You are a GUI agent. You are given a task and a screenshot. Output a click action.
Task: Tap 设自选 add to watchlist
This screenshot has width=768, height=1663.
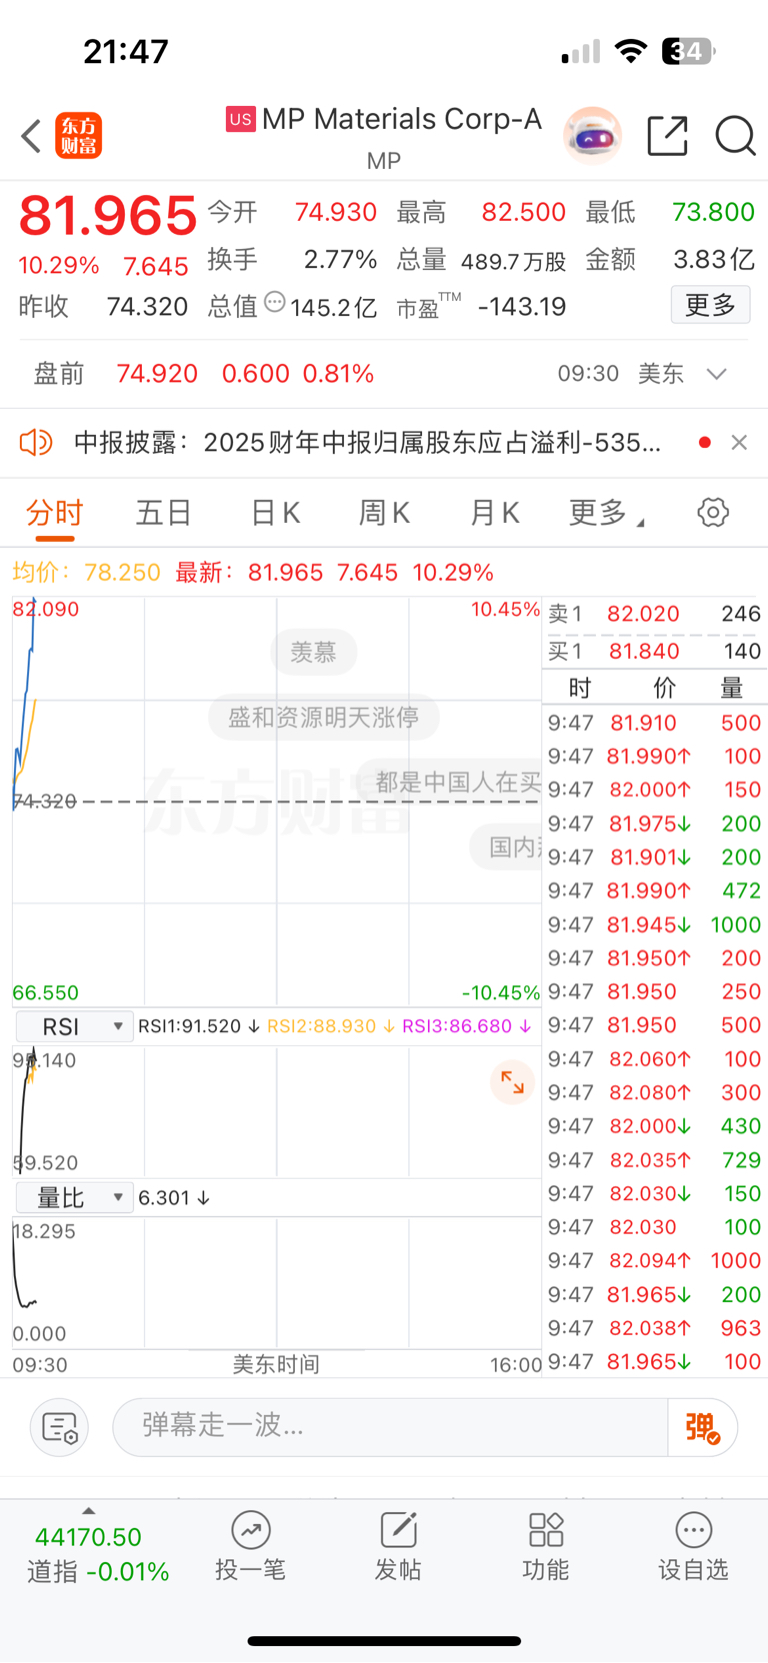click(x=693, y=1546)
